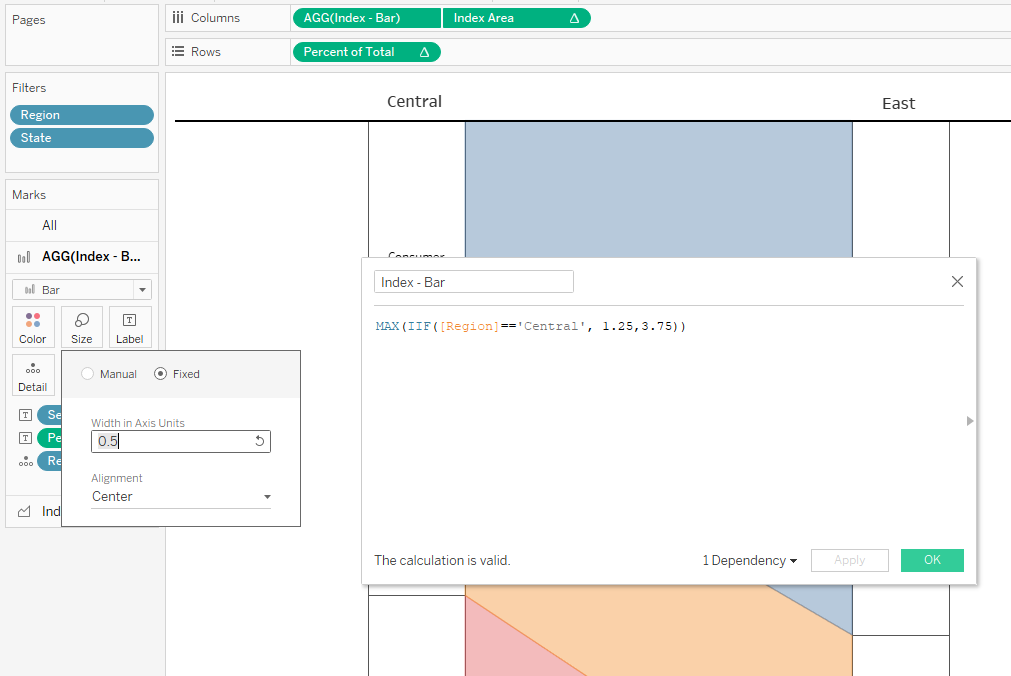Click The calculation is valid message
1011x676 pixels.
pos(442,561)
